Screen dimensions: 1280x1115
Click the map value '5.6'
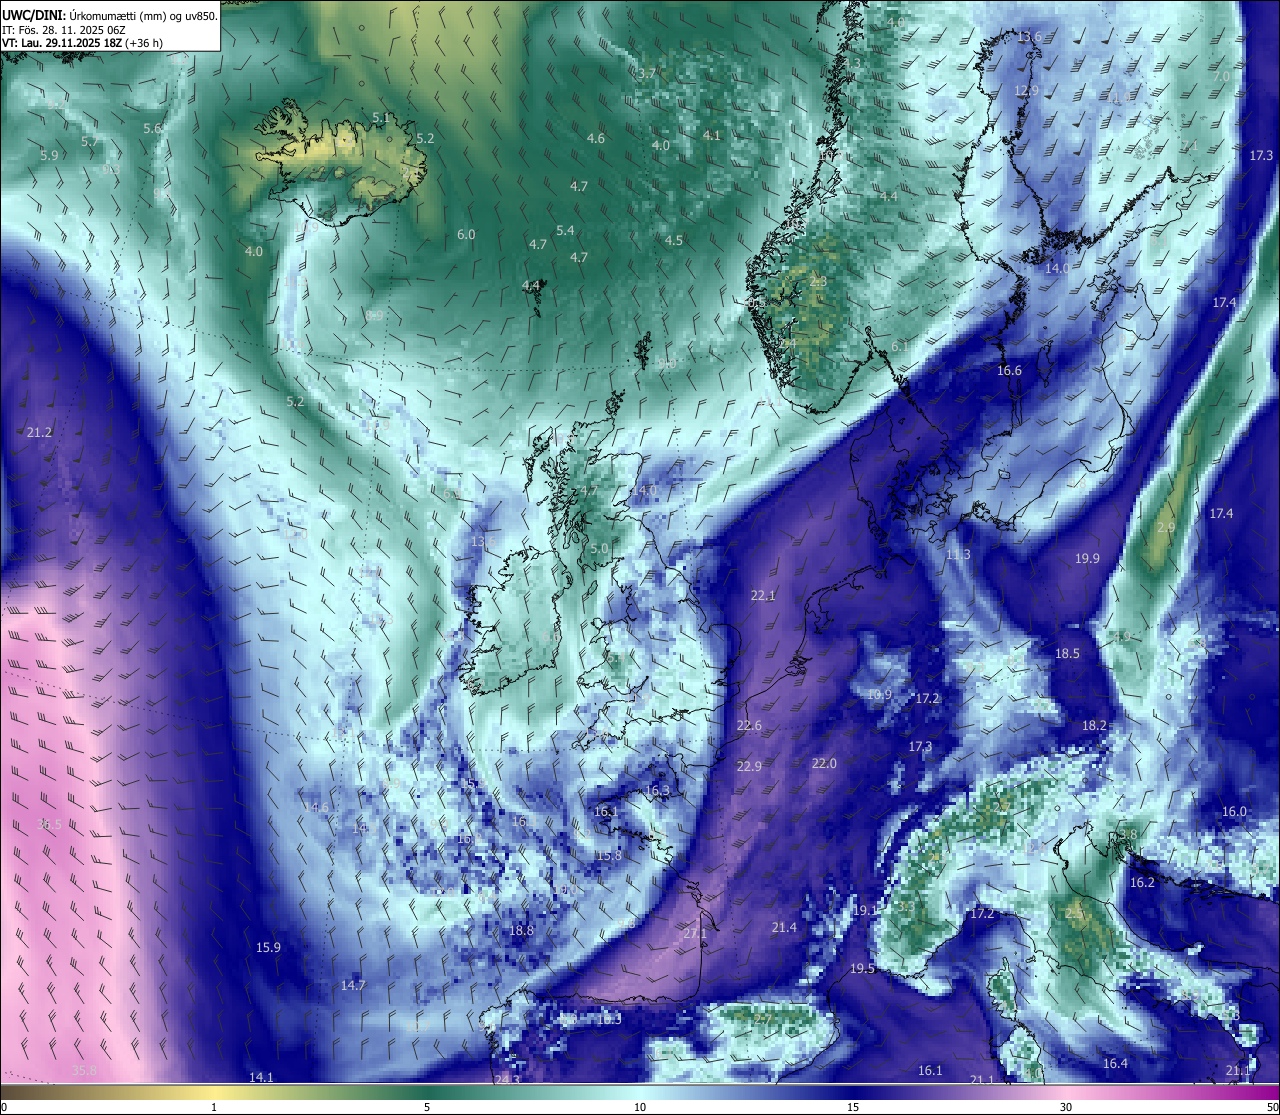[x=153, y=128]
